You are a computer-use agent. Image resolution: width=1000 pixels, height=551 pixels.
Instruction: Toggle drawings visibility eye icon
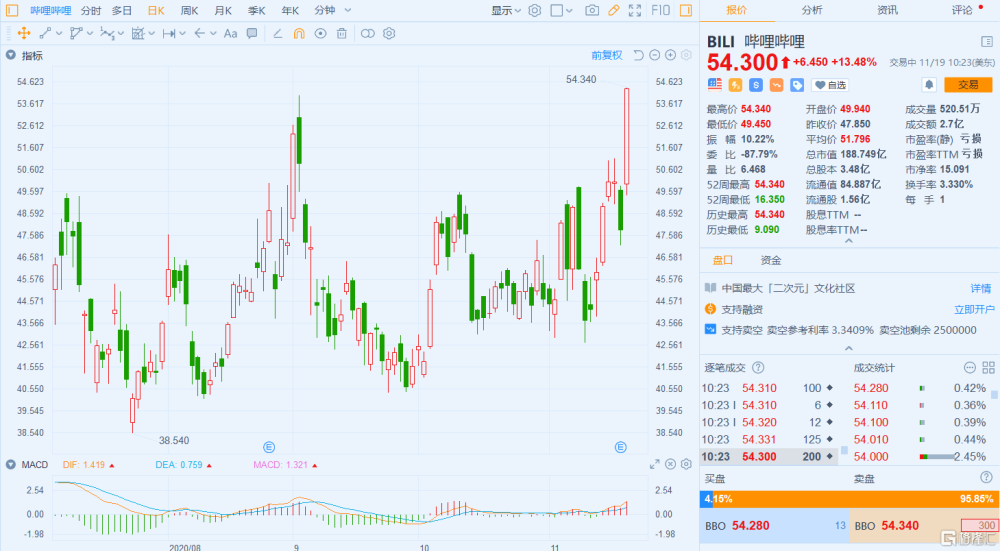(x=321, y=33)
